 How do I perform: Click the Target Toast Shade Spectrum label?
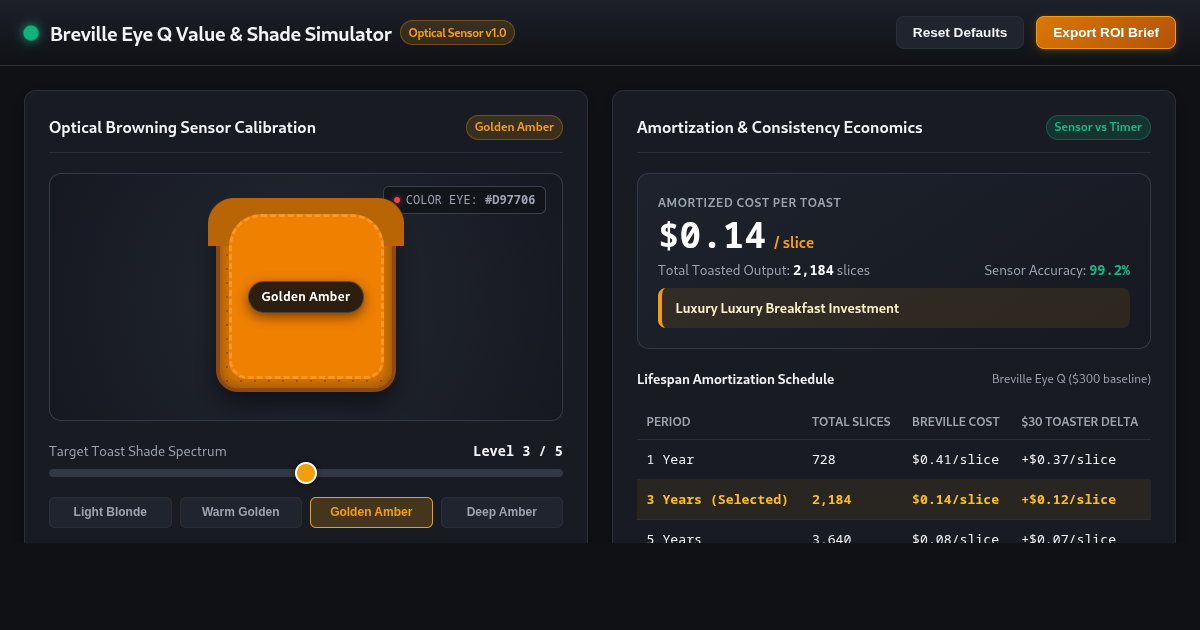138,451
